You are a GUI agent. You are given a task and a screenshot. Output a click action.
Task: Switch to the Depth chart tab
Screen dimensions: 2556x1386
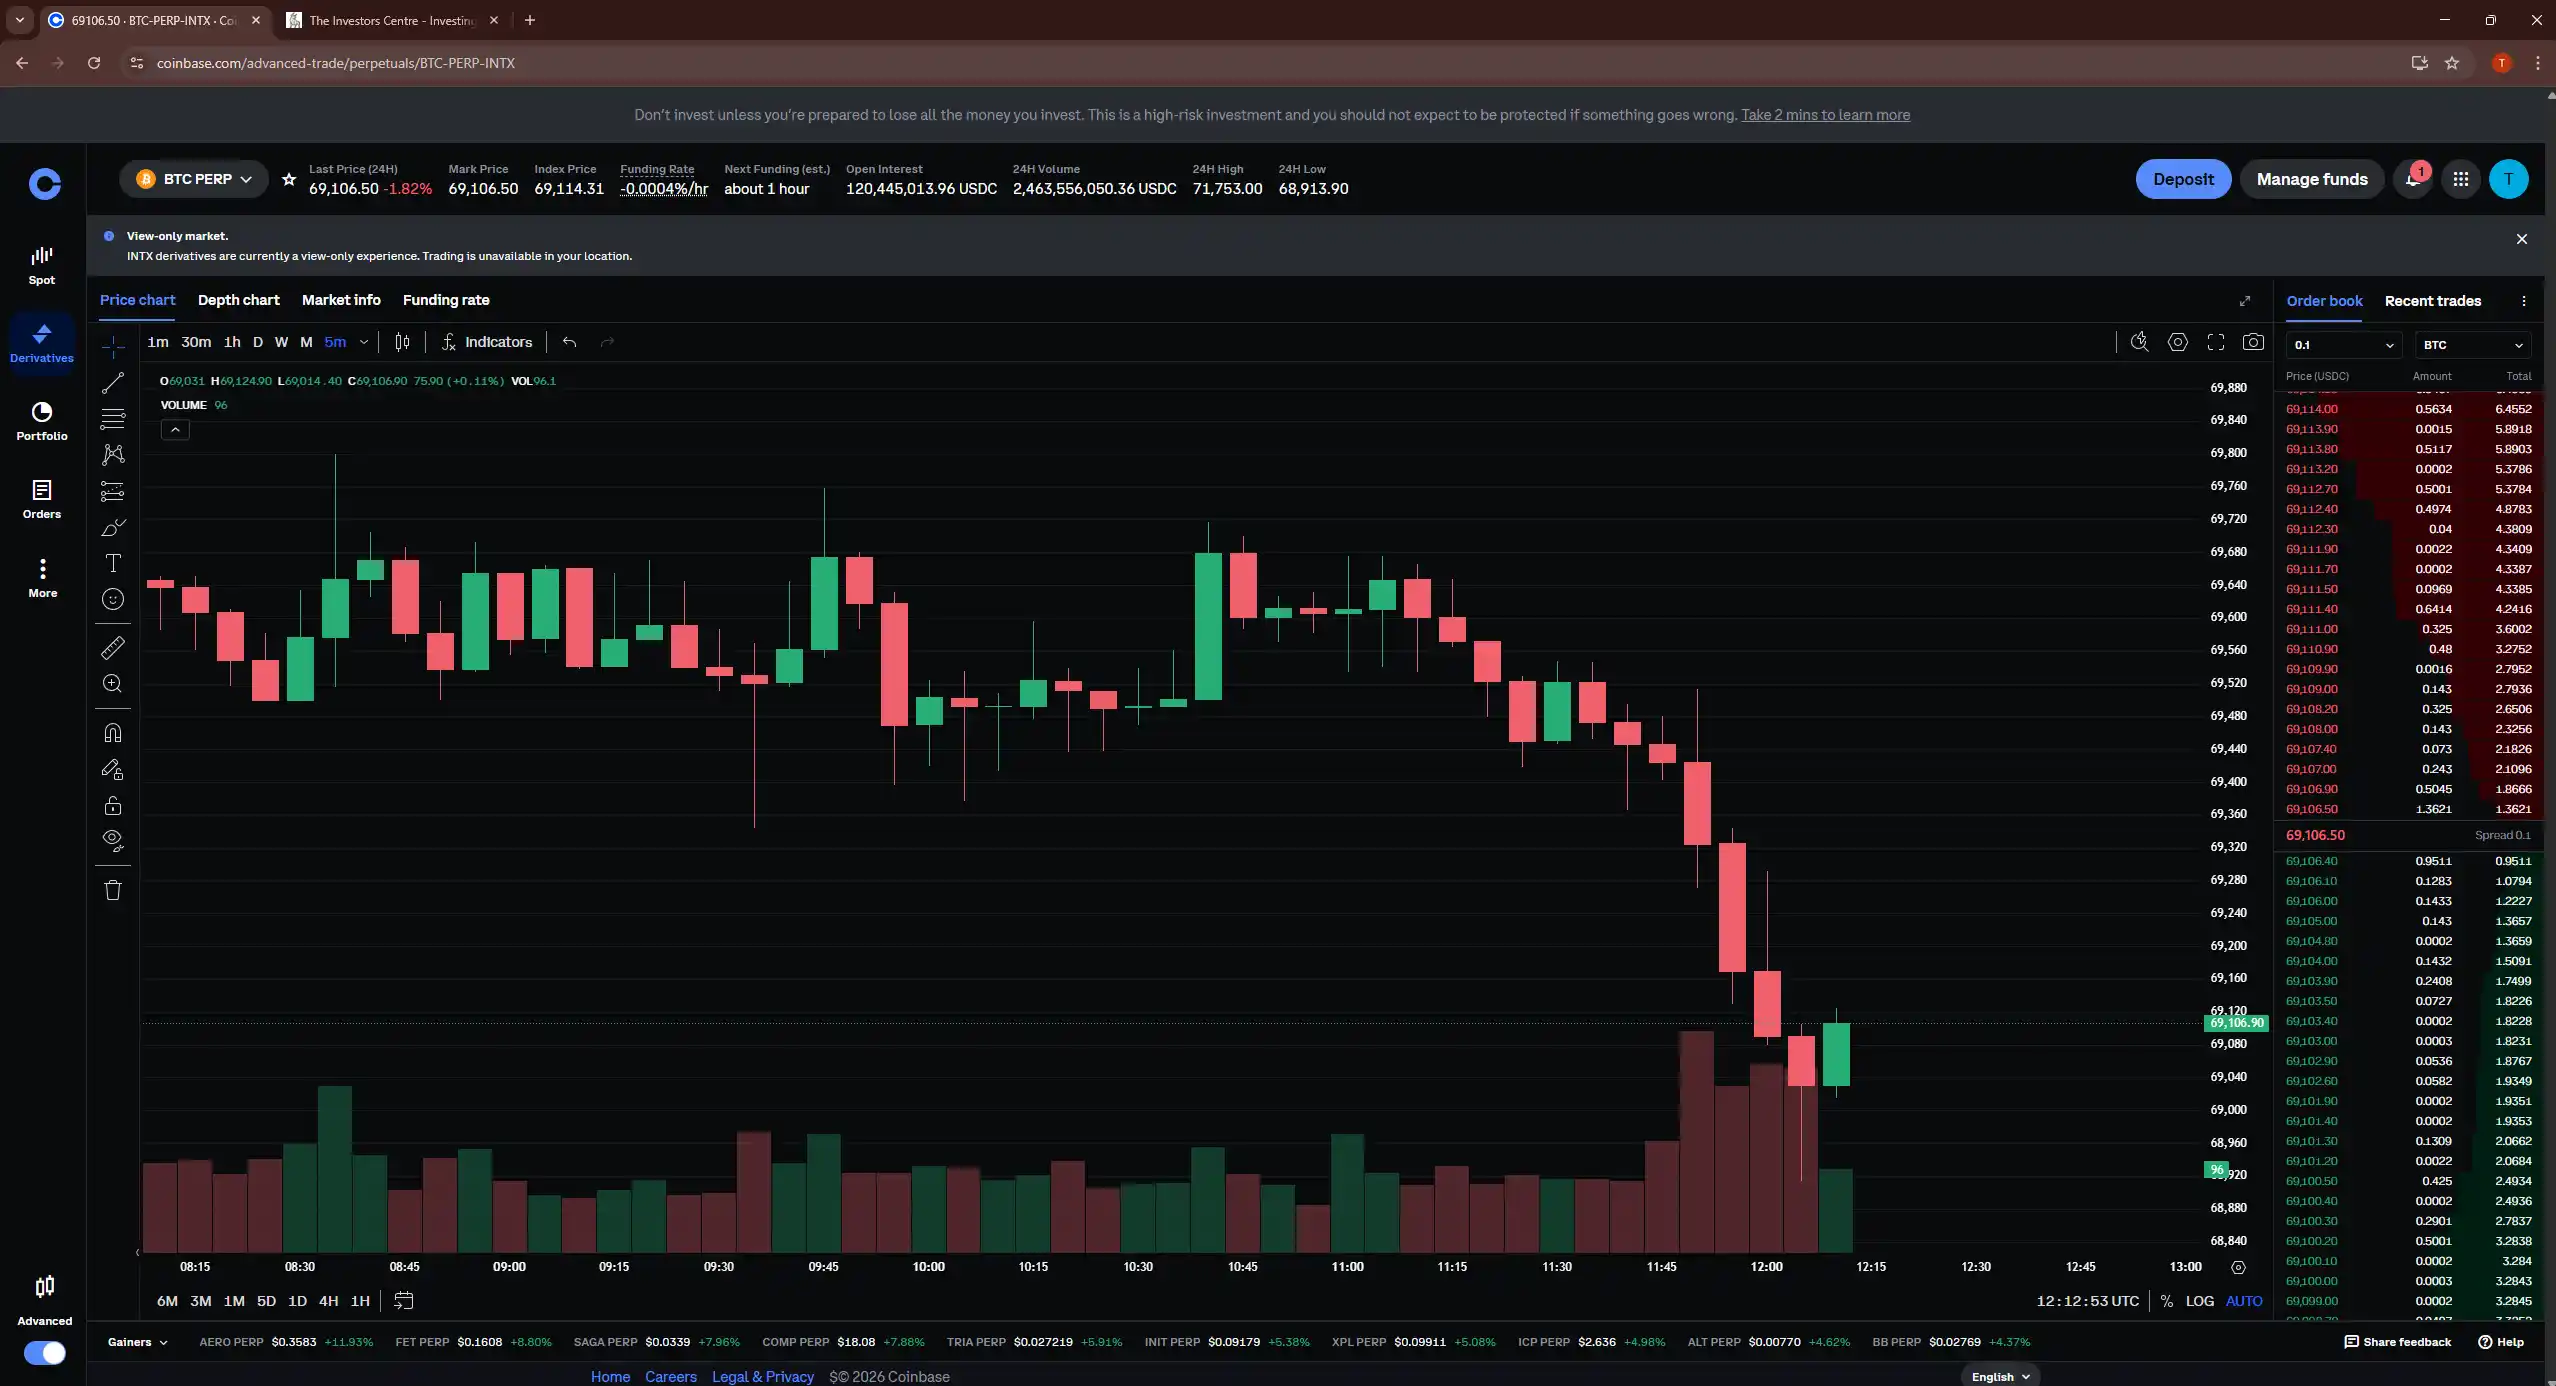238,300
